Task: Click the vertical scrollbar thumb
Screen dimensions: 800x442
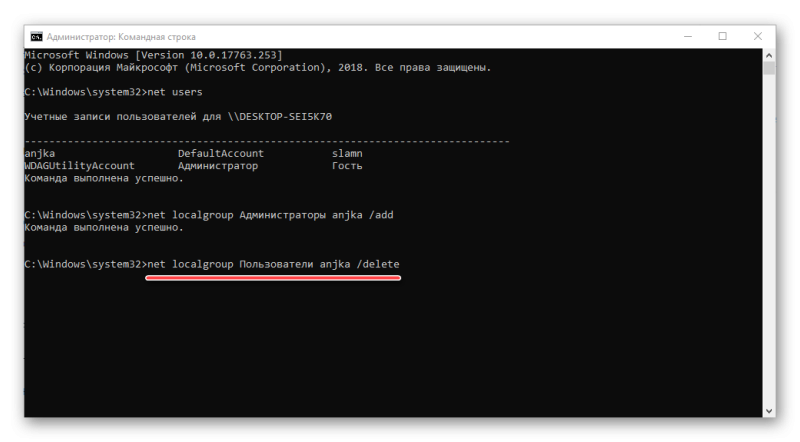Action: (769, 68)
